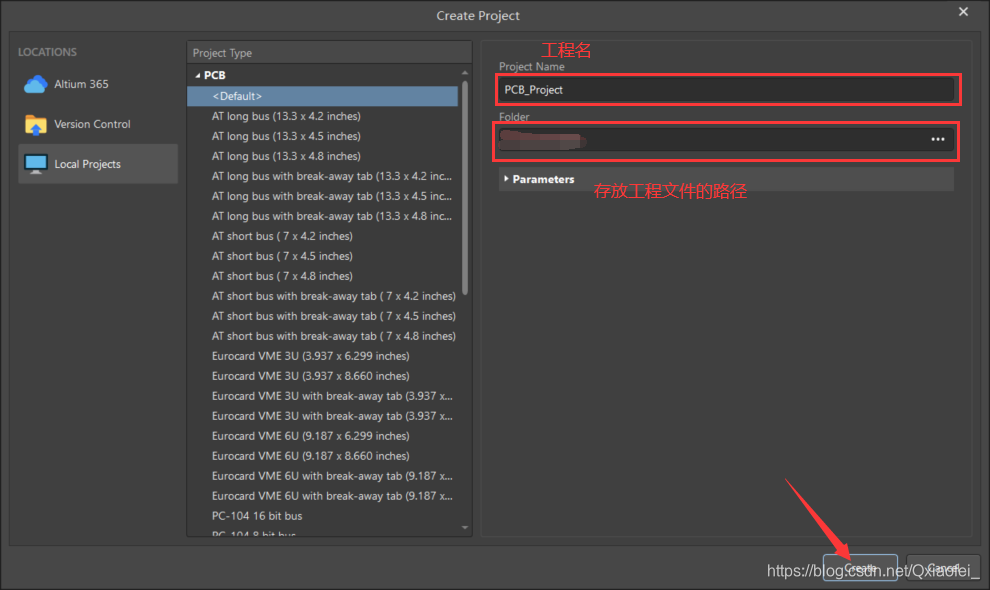
Task: Choose AT short bus (7 x 4.8 inches)
Action: tap(282, 276)
